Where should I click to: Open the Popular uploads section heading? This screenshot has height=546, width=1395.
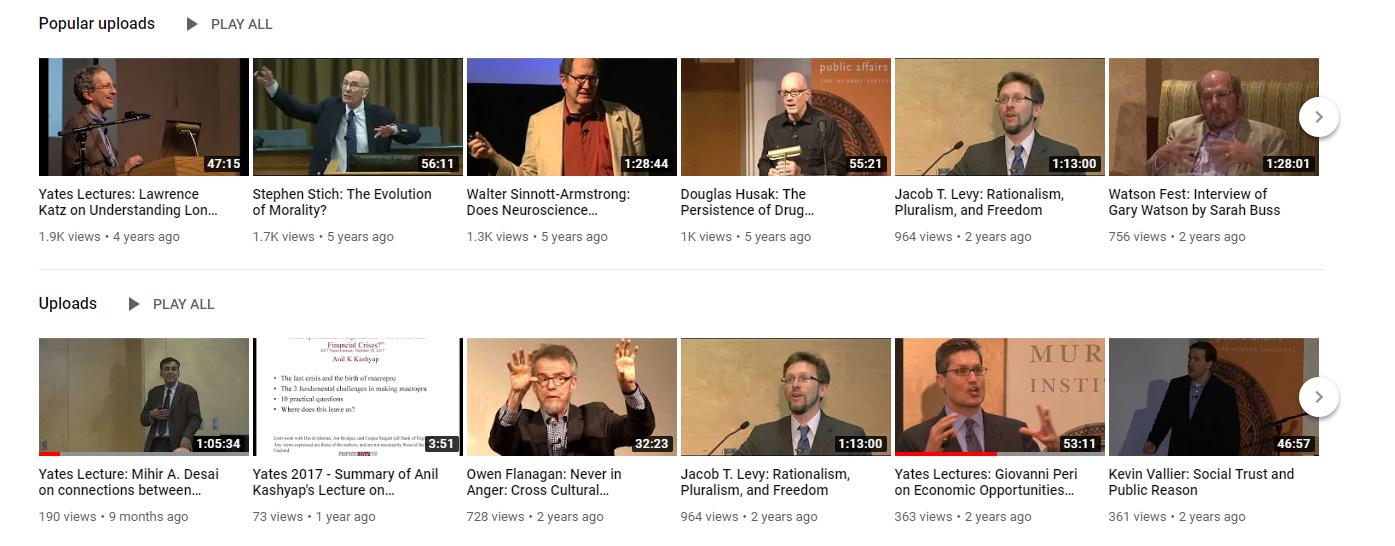click(x=97, y=23)
